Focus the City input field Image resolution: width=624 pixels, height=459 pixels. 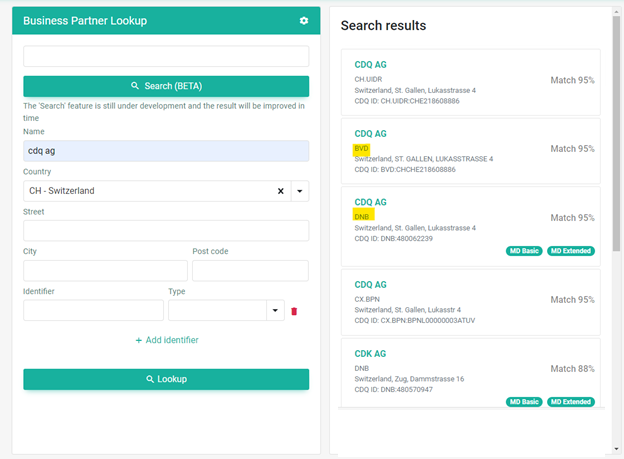click(x=105, y=271)
